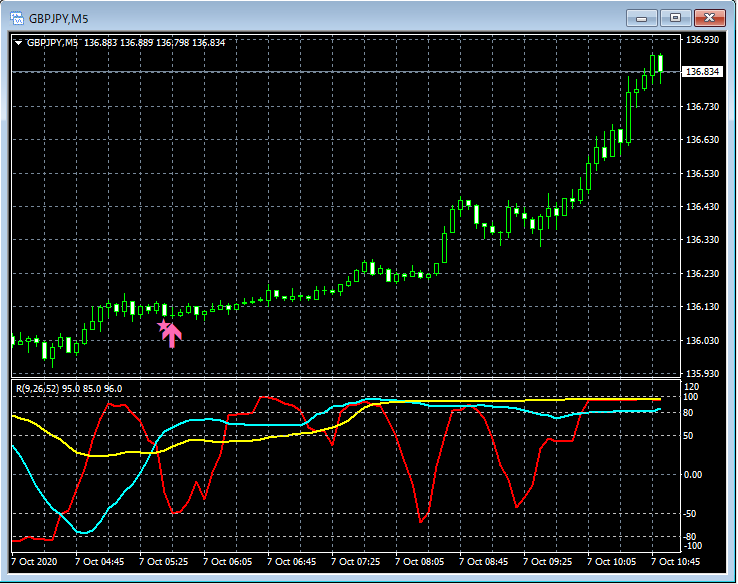
Task: Click the 136.330 price scale label
Action: tap(702, 240)
